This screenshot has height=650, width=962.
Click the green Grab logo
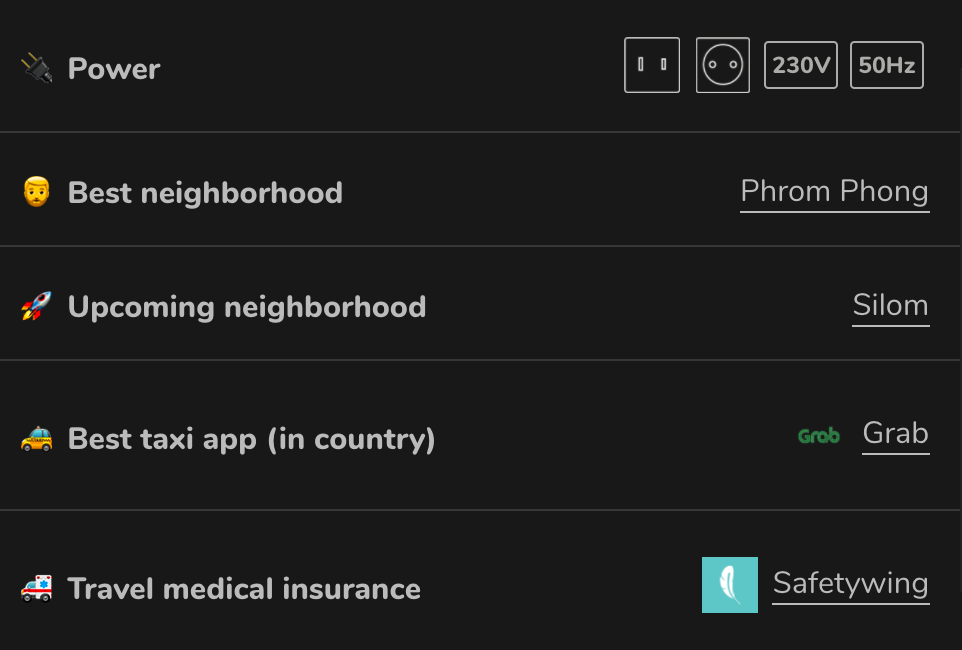(818, 436)
